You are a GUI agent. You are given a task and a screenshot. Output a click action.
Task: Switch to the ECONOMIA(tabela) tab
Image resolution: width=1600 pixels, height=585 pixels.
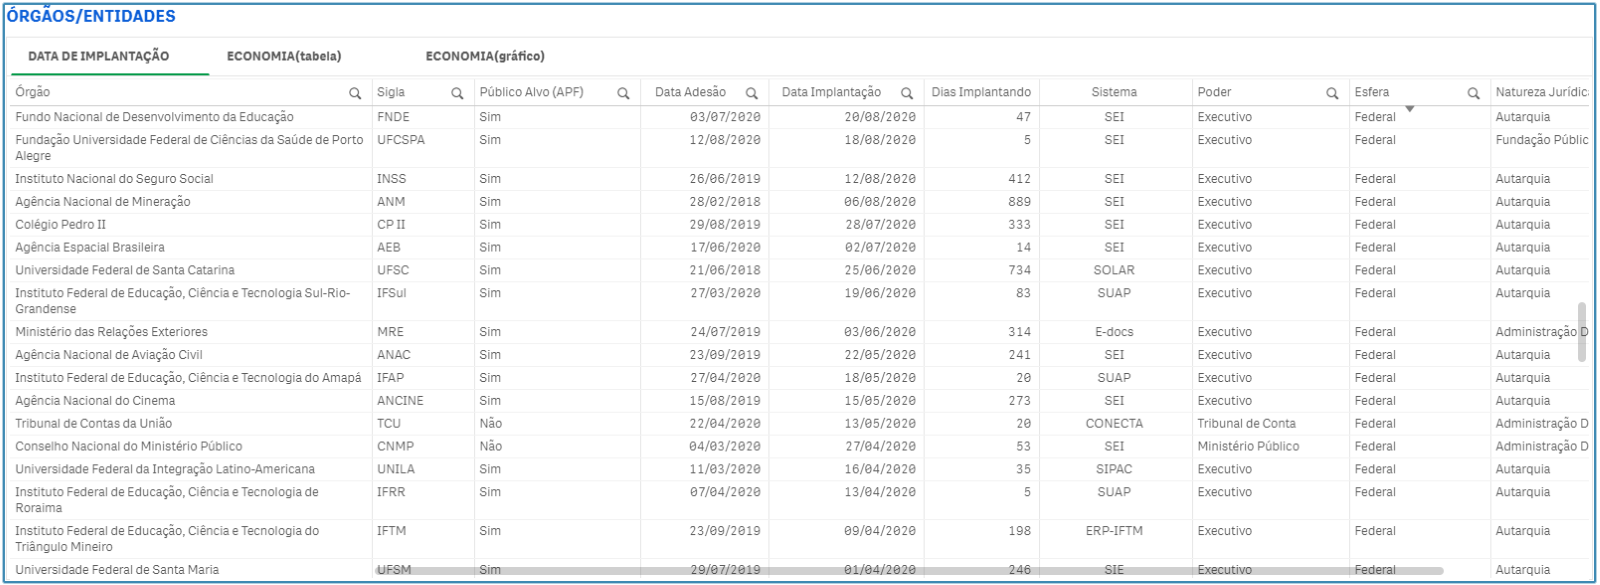284,56
